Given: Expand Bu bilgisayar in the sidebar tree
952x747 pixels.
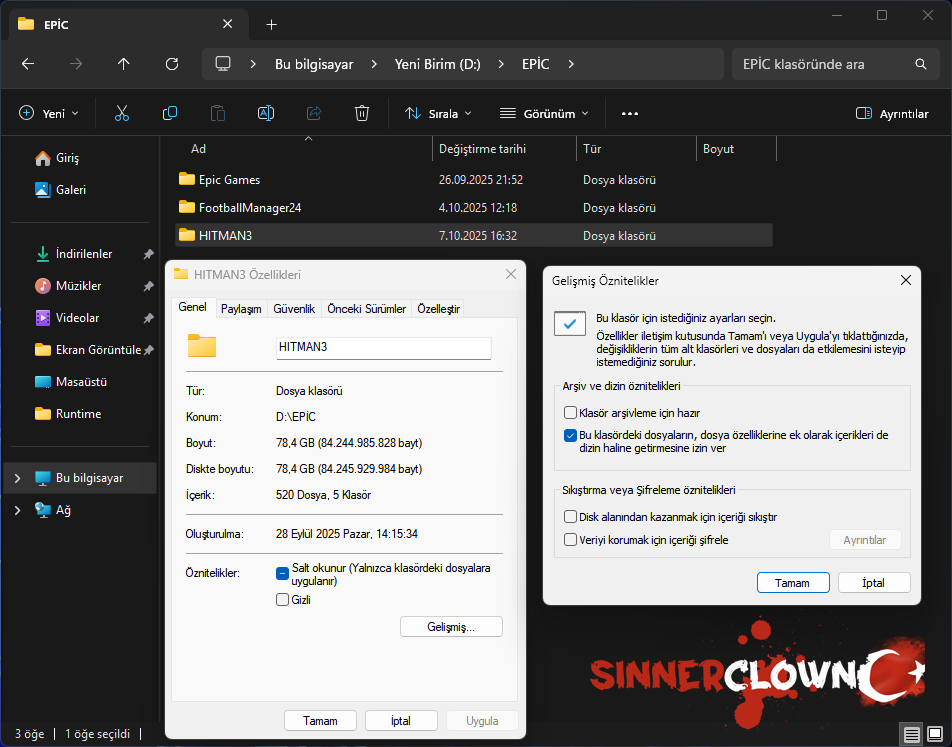Looking at the screenshot, I should coord(17,478).
